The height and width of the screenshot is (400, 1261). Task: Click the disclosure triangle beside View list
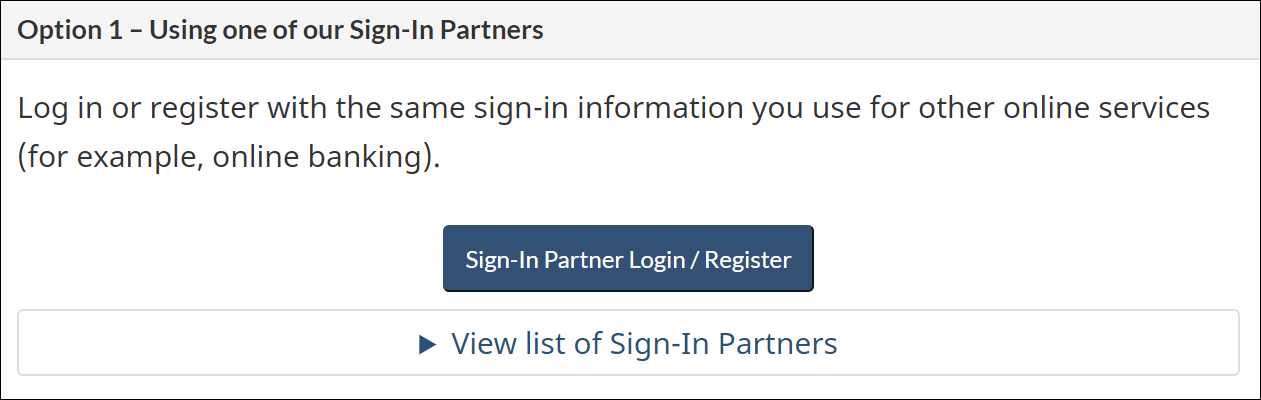click(x=428, y=345)
